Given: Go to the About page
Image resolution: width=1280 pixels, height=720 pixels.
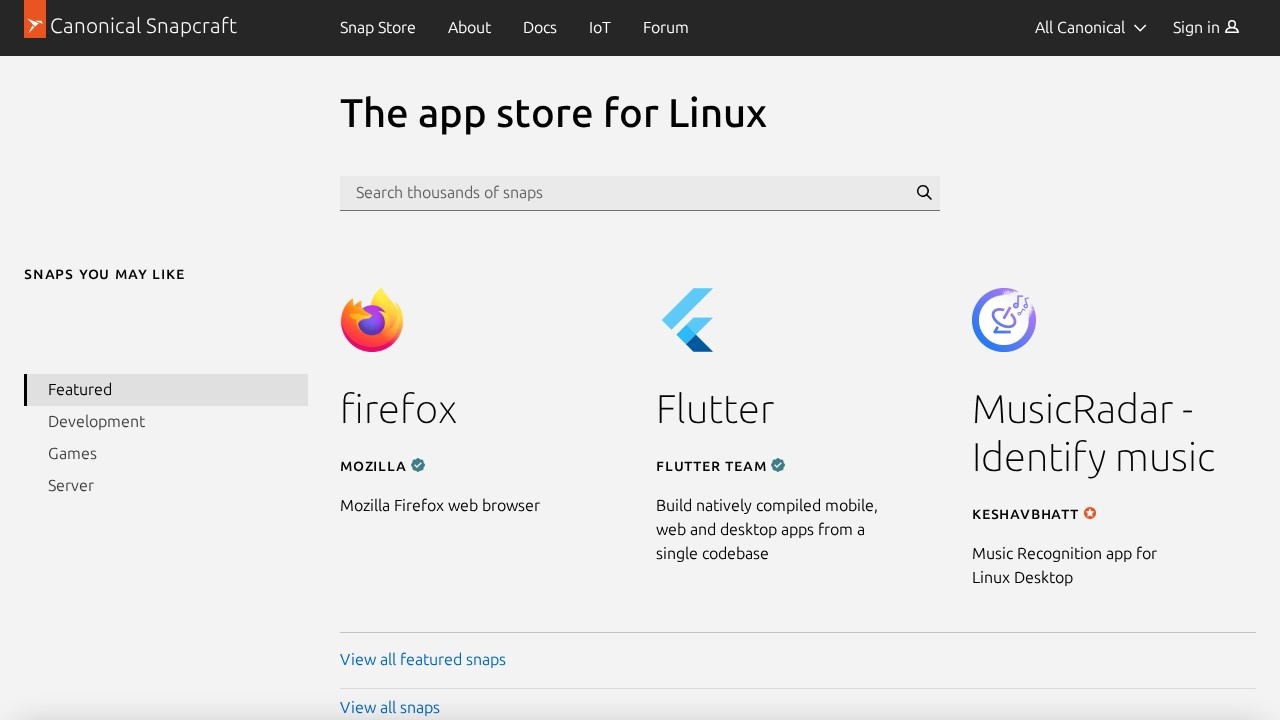Looking at the screenshot, I should [469, 27].
